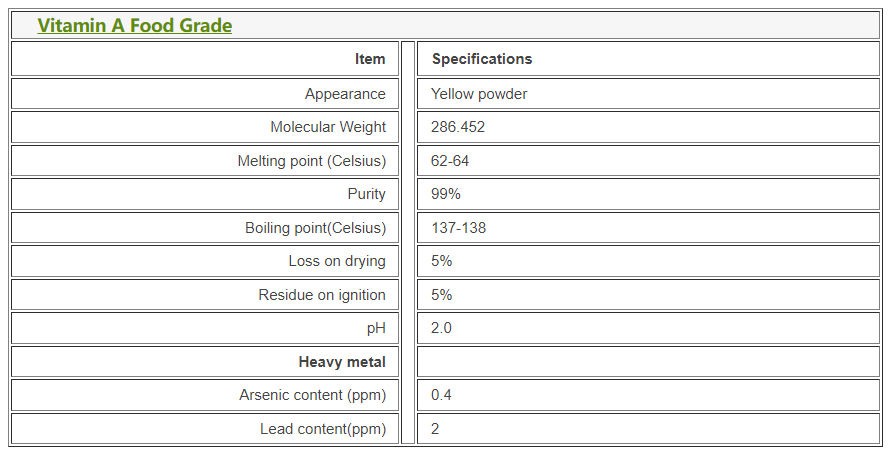Select the Lead content(ppm) label

click(322, 429)
